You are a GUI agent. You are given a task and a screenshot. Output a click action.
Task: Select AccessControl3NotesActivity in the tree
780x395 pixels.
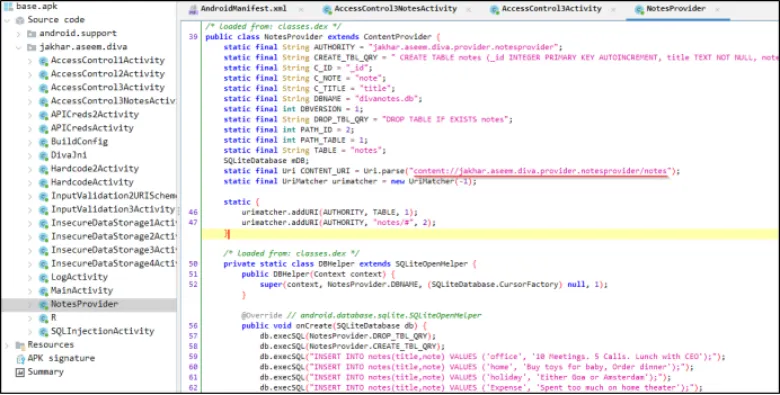pos(113,101)
